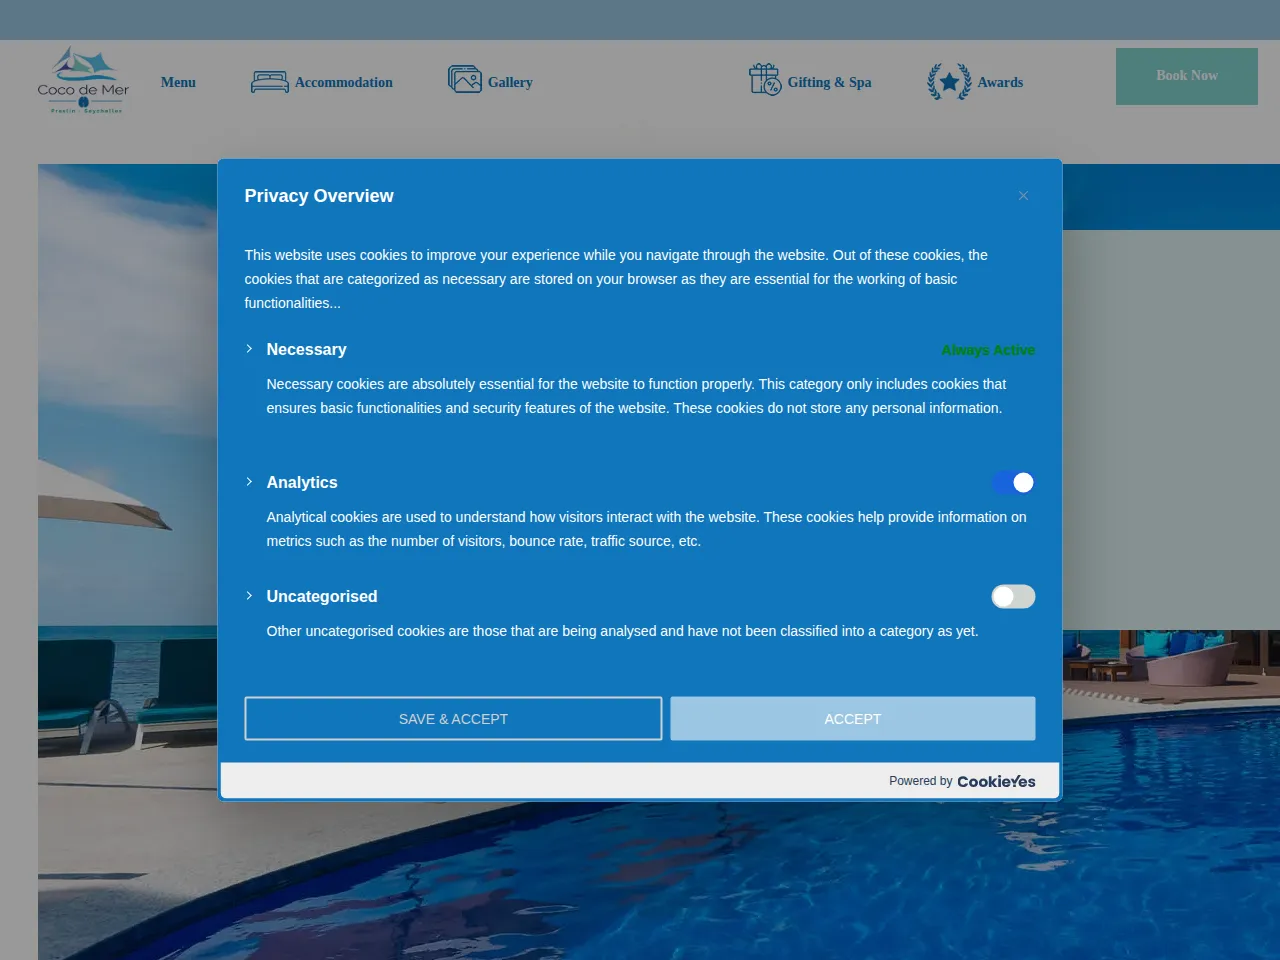Click the Always Active label
Viewport: 1280px width, 960px height.
[x=988, y=350]
